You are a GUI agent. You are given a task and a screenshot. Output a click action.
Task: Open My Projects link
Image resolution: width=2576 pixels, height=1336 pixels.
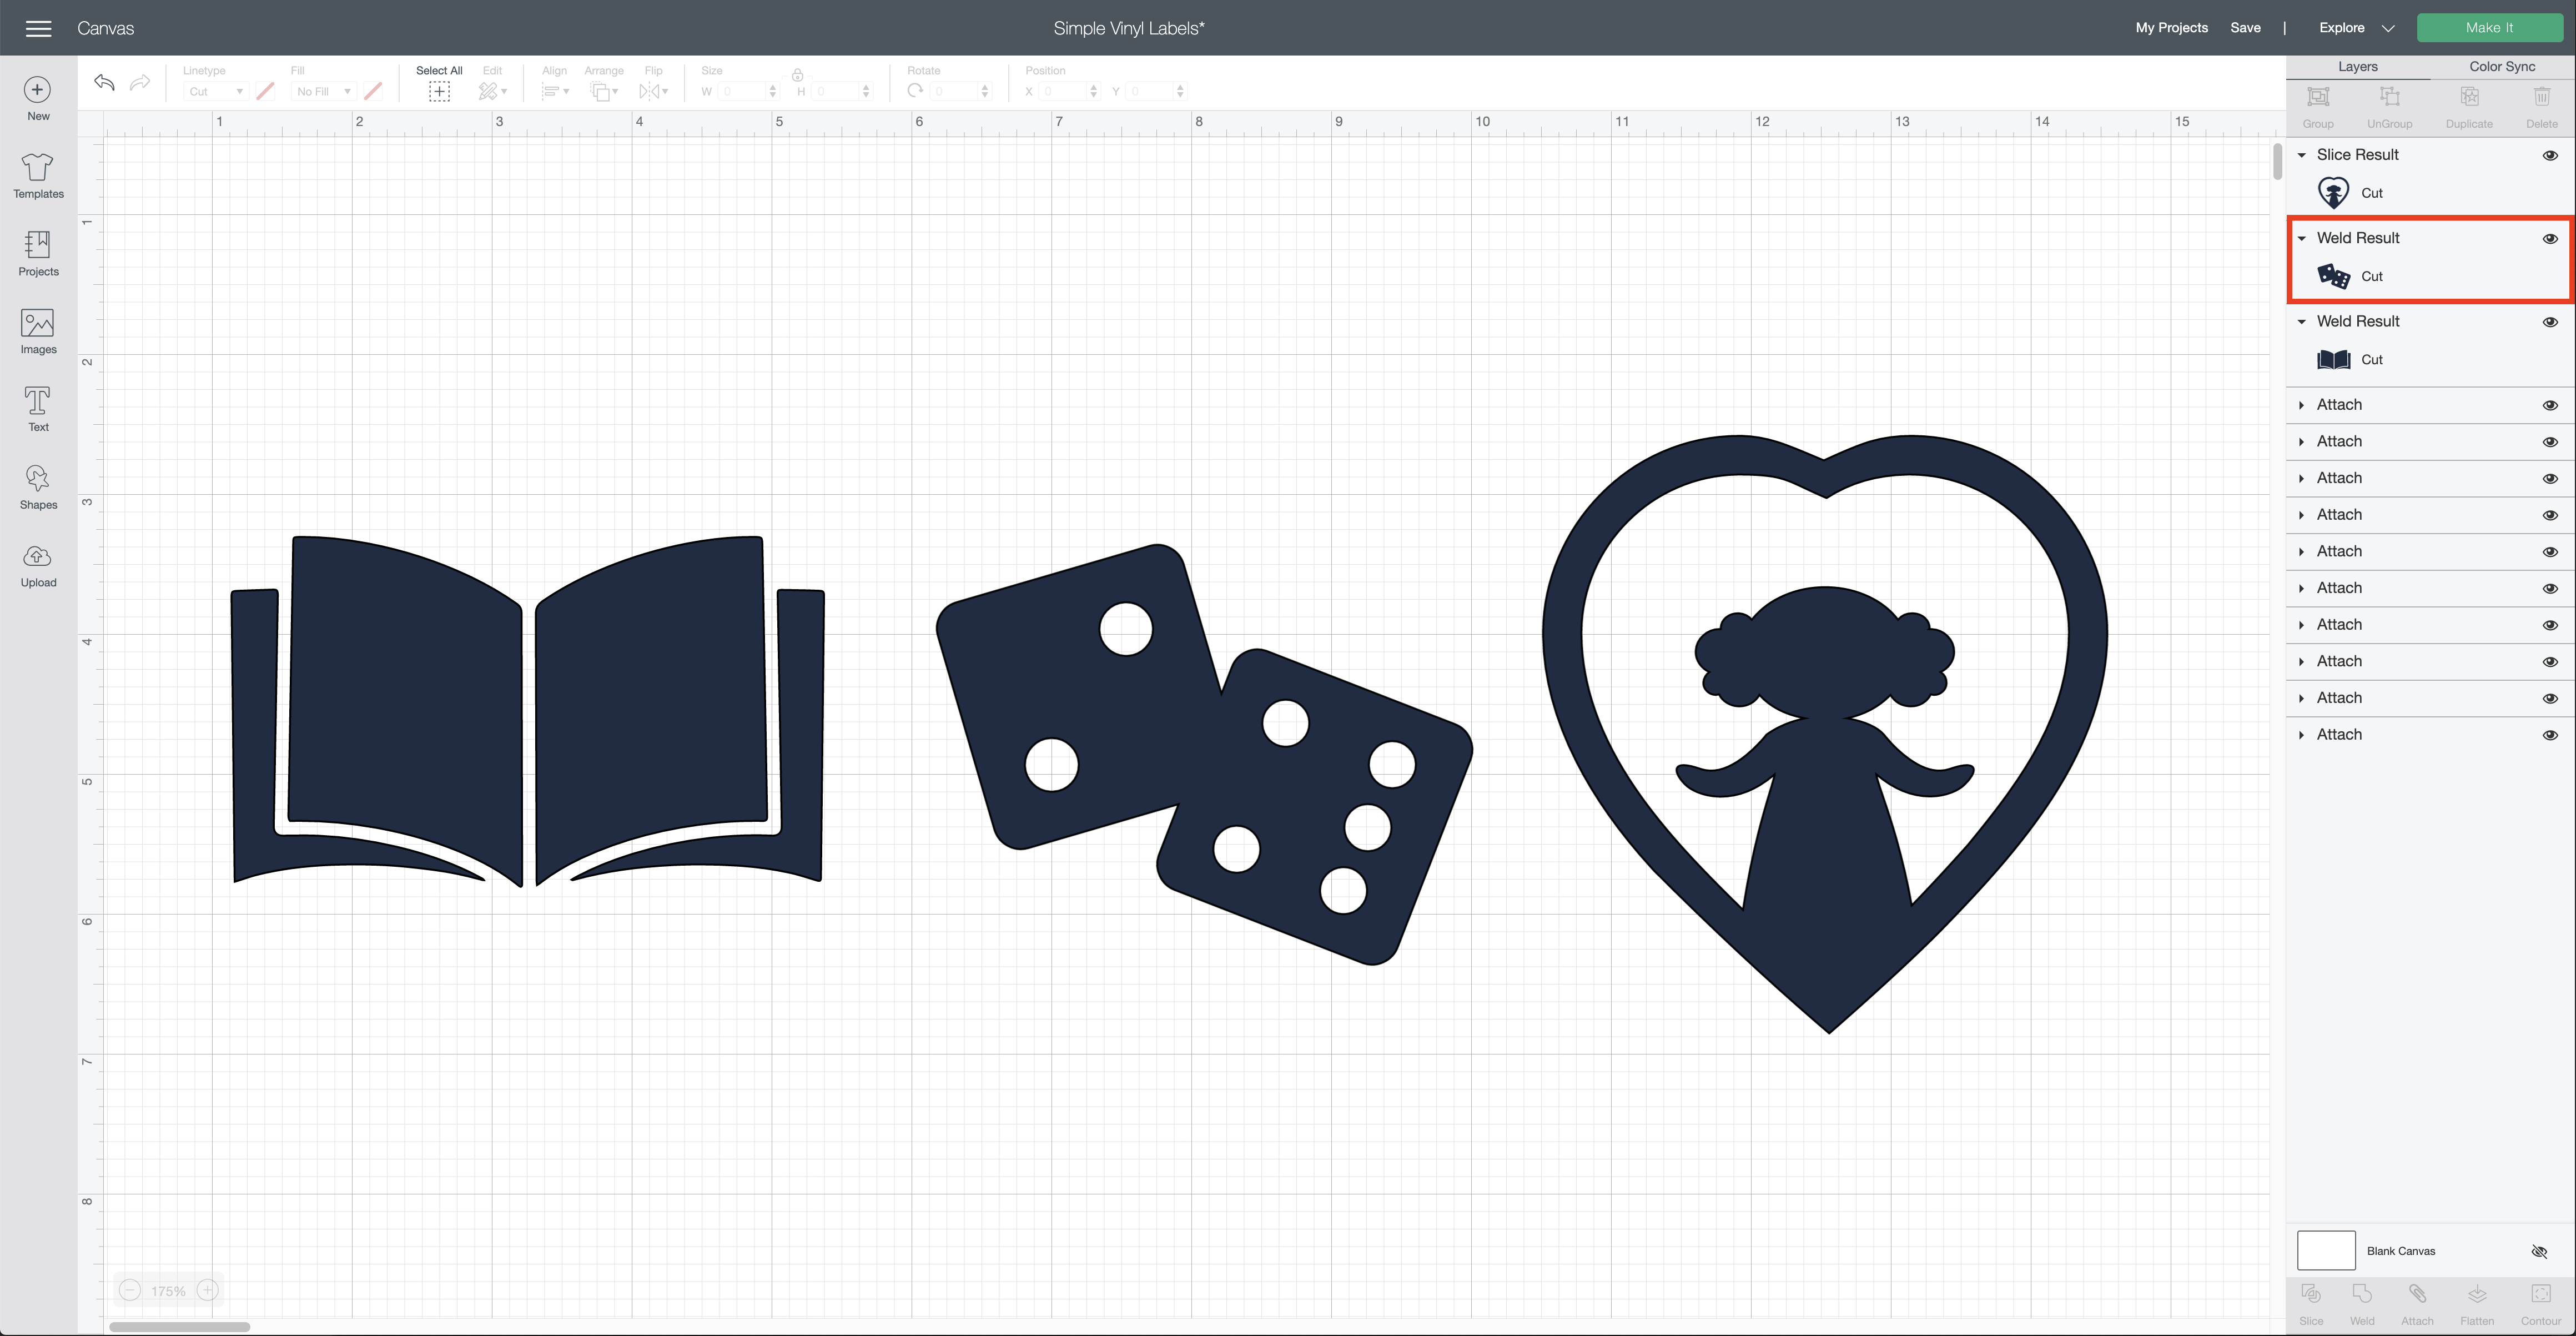(2171, 28)
